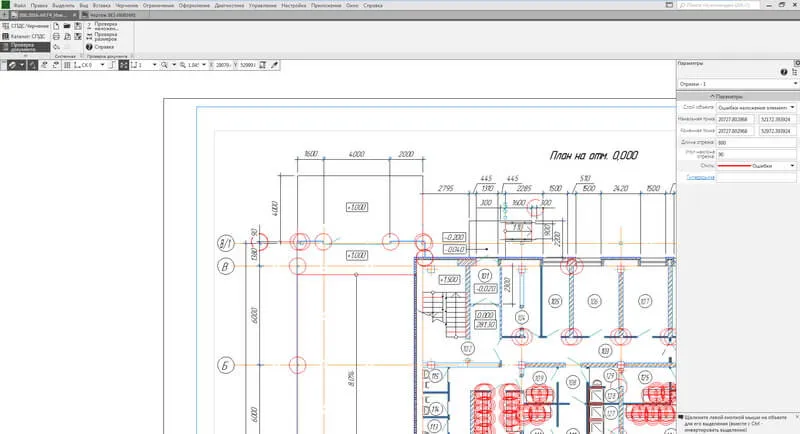The height and width of the screenshot is (434, 800).
Task: Run Проверка наложения элементов check
Action: coord(106,28)
